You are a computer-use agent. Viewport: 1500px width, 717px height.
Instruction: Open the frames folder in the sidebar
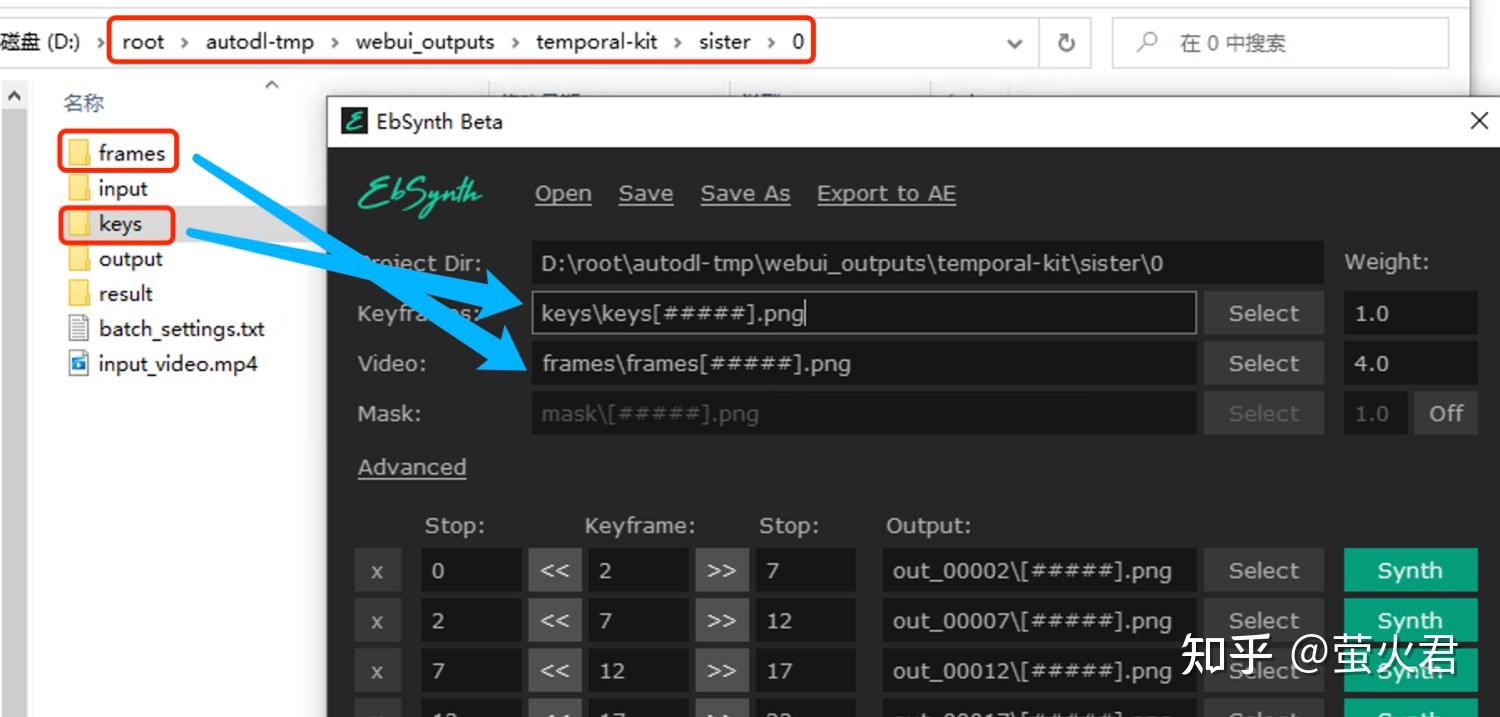click(x=133, y=153)
